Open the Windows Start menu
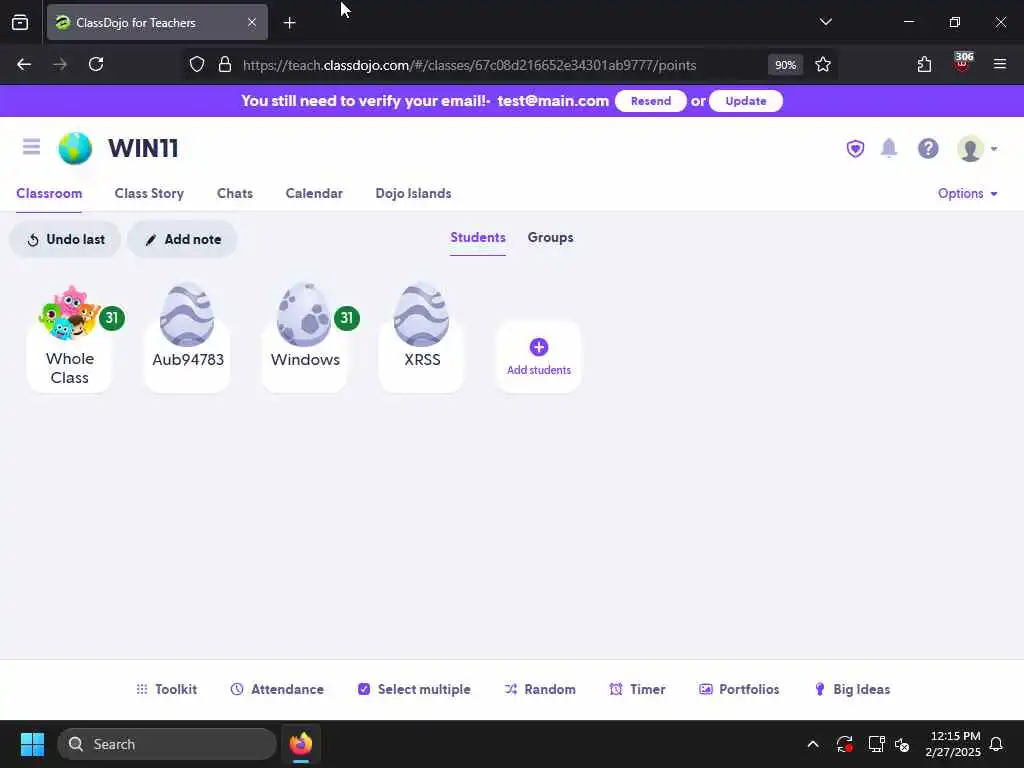Screen dimensions: 1024x768 pyautogui.click(x=32, y=744)
